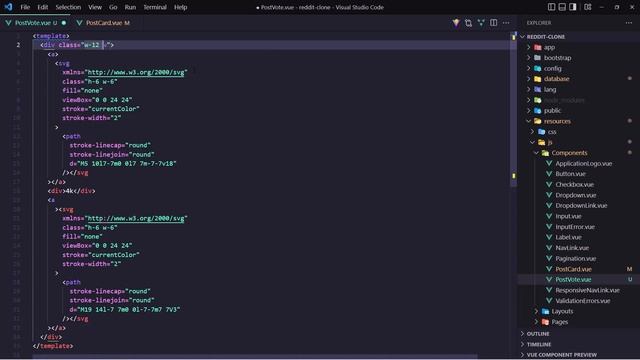Toggle the secondary side bar layout
Screen dimensions: 640x360
[573, 7]
